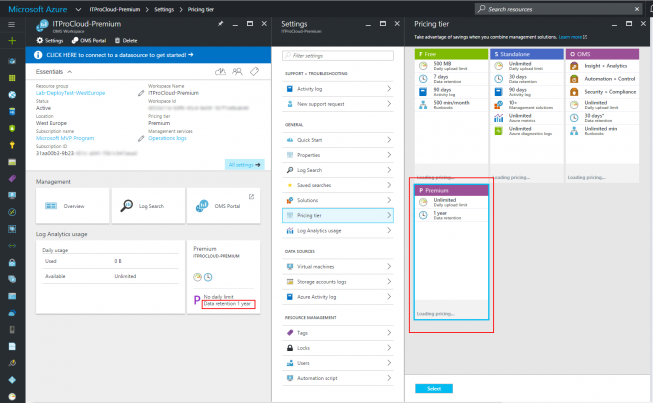653x403 pixels.
Task: Open Saved searches in Settings
Action: 338,185
